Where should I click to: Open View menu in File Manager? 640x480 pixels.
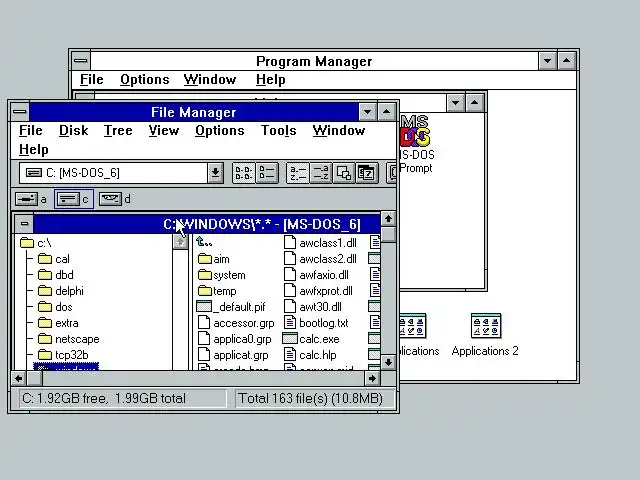point(164,131)
